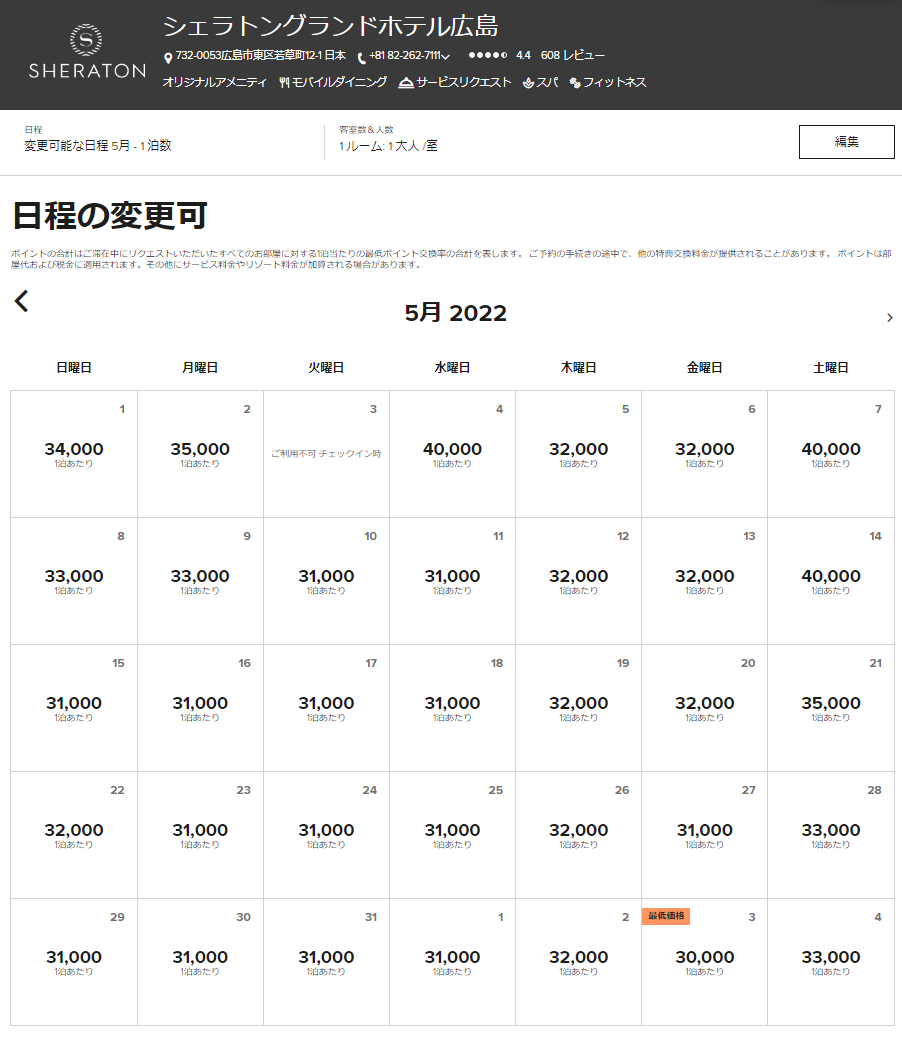Open rooms and guests field 1ルーム

[388, 146]
